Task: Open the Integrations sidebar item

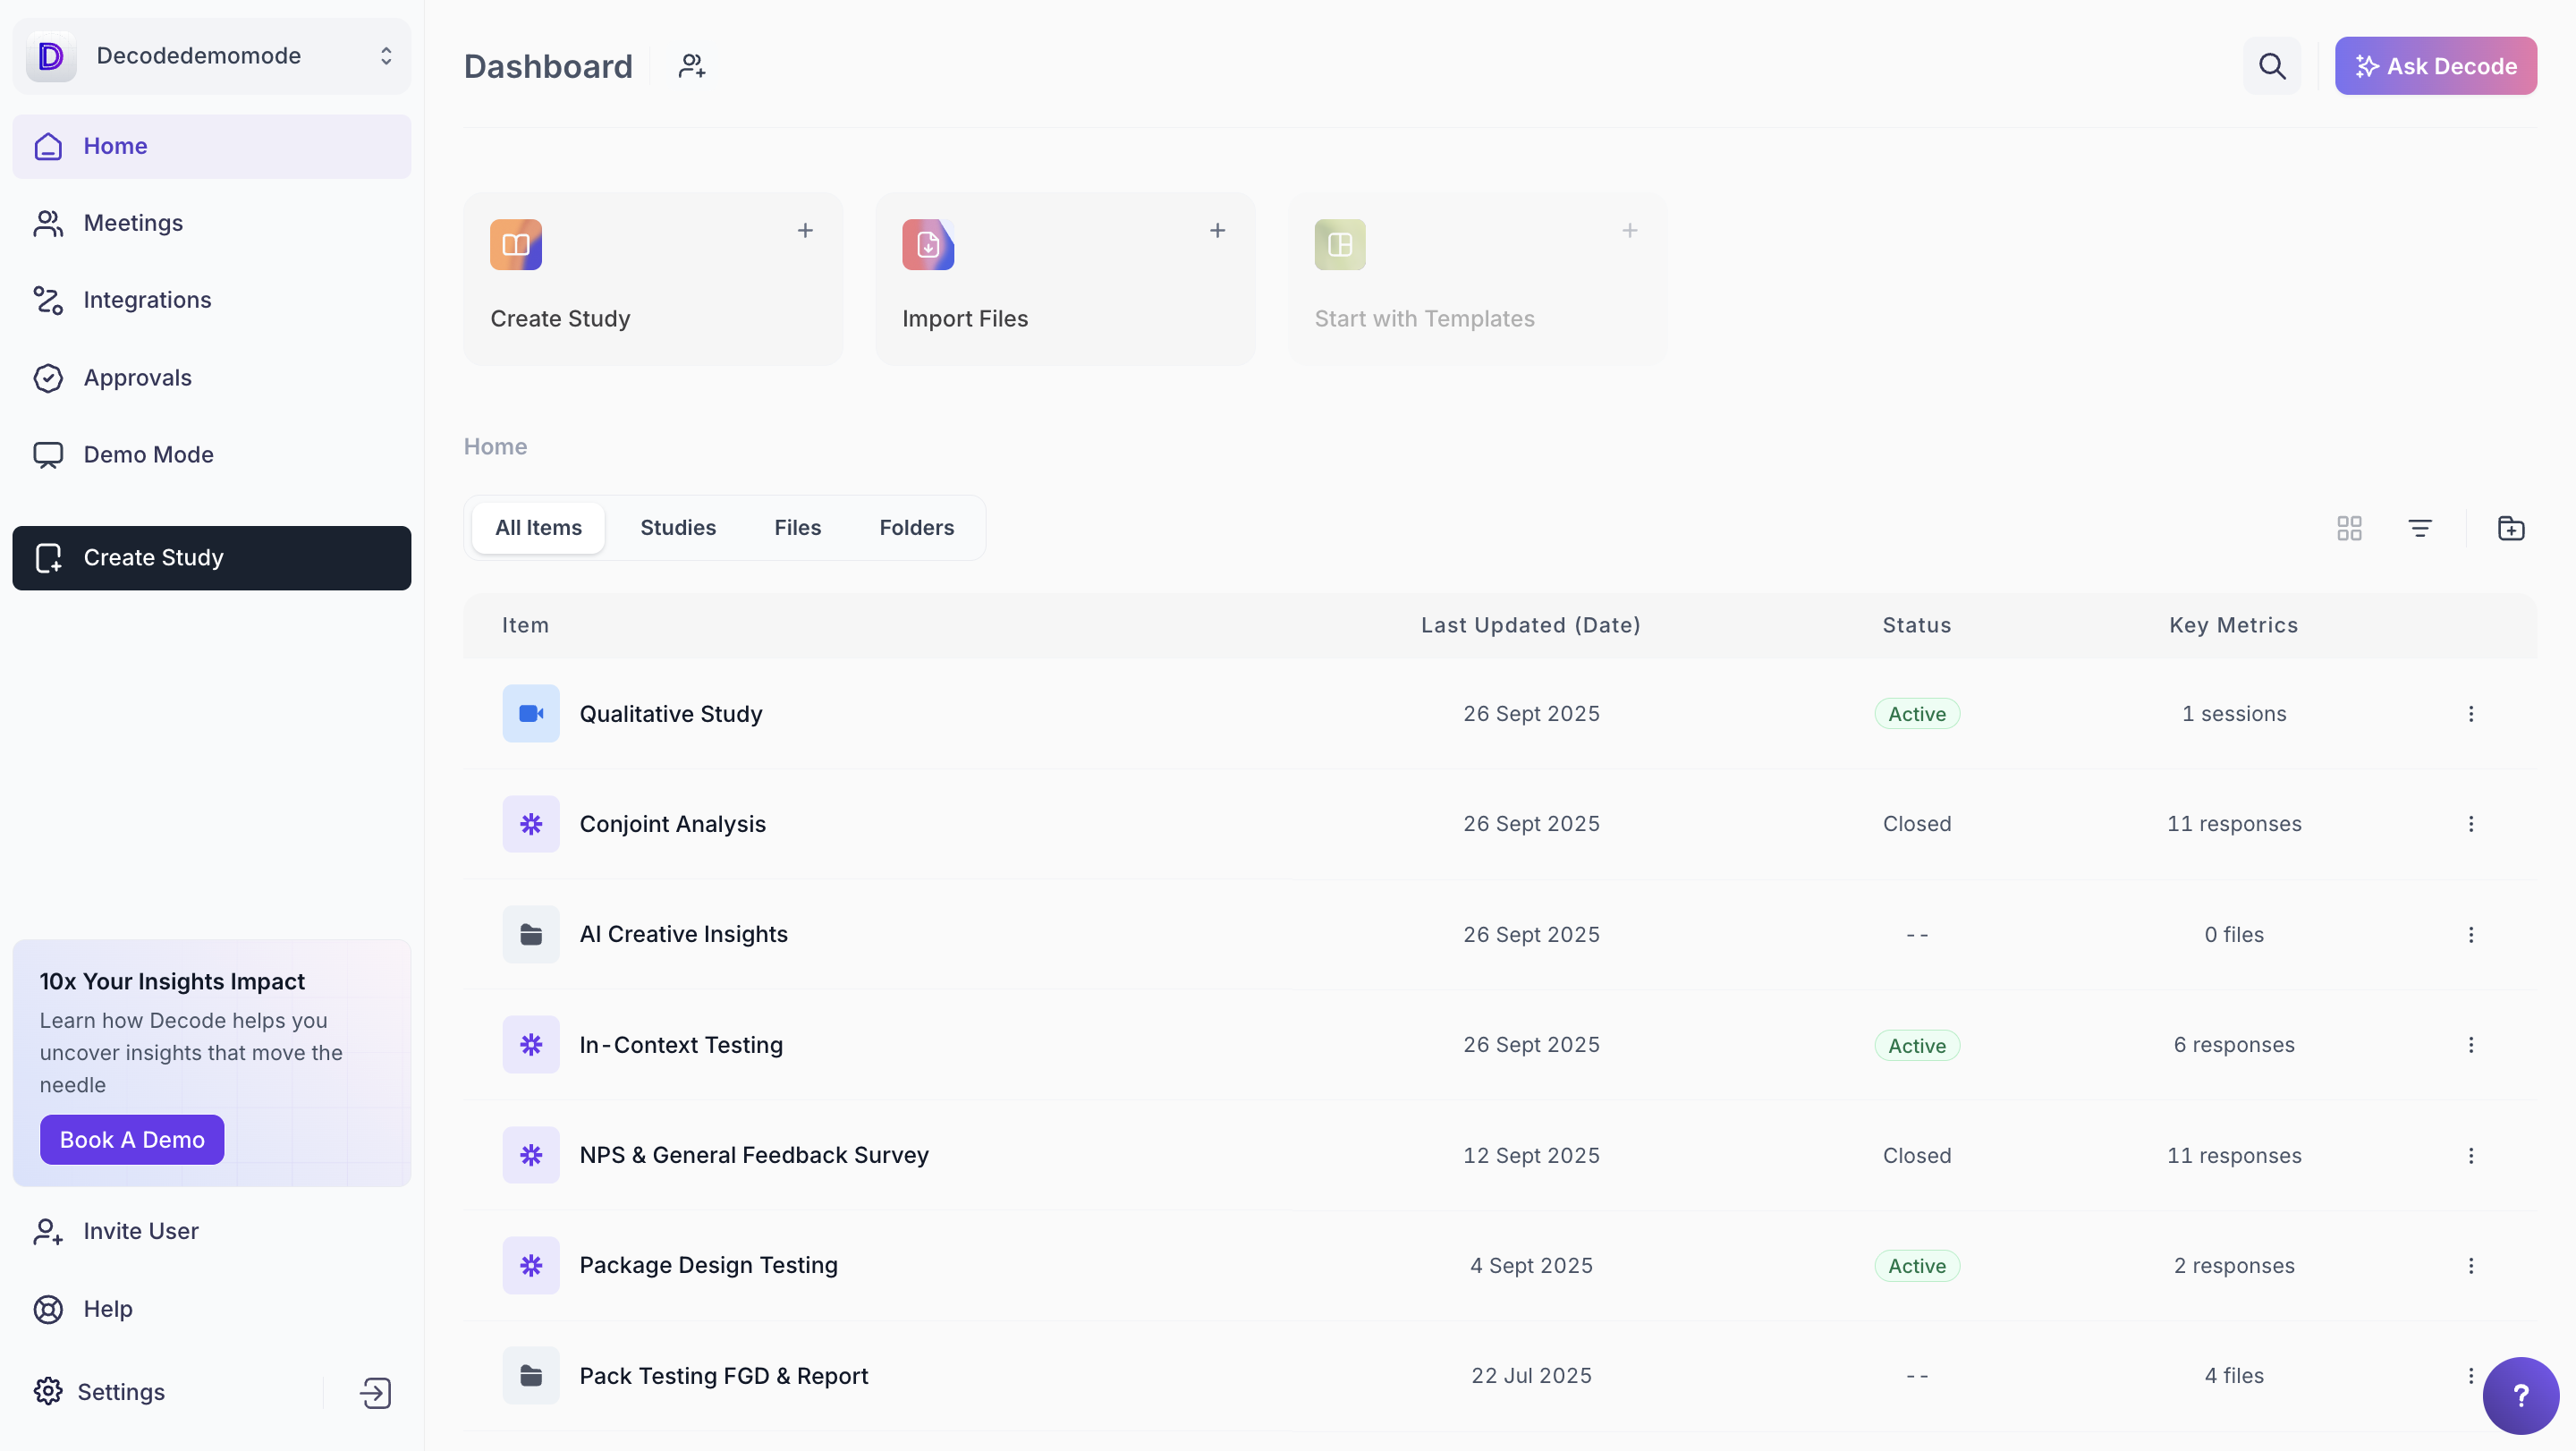Action: (147, 300)
